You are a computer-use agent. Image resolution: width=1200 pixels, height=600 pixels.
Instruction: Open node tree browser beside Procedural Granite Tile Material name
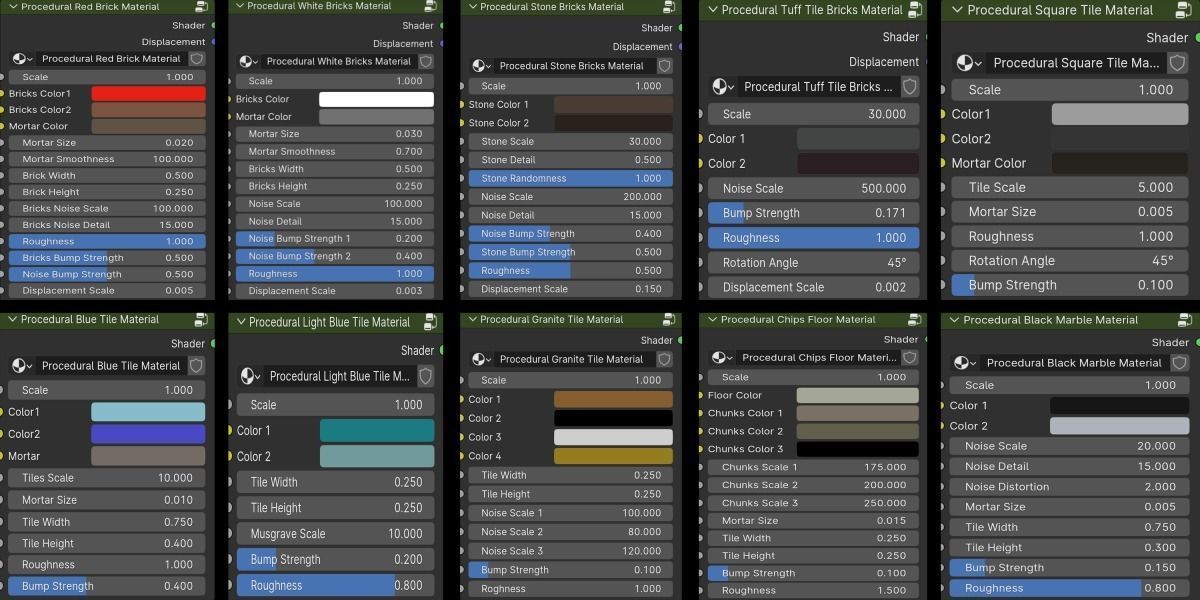click(x=480, y=359)
